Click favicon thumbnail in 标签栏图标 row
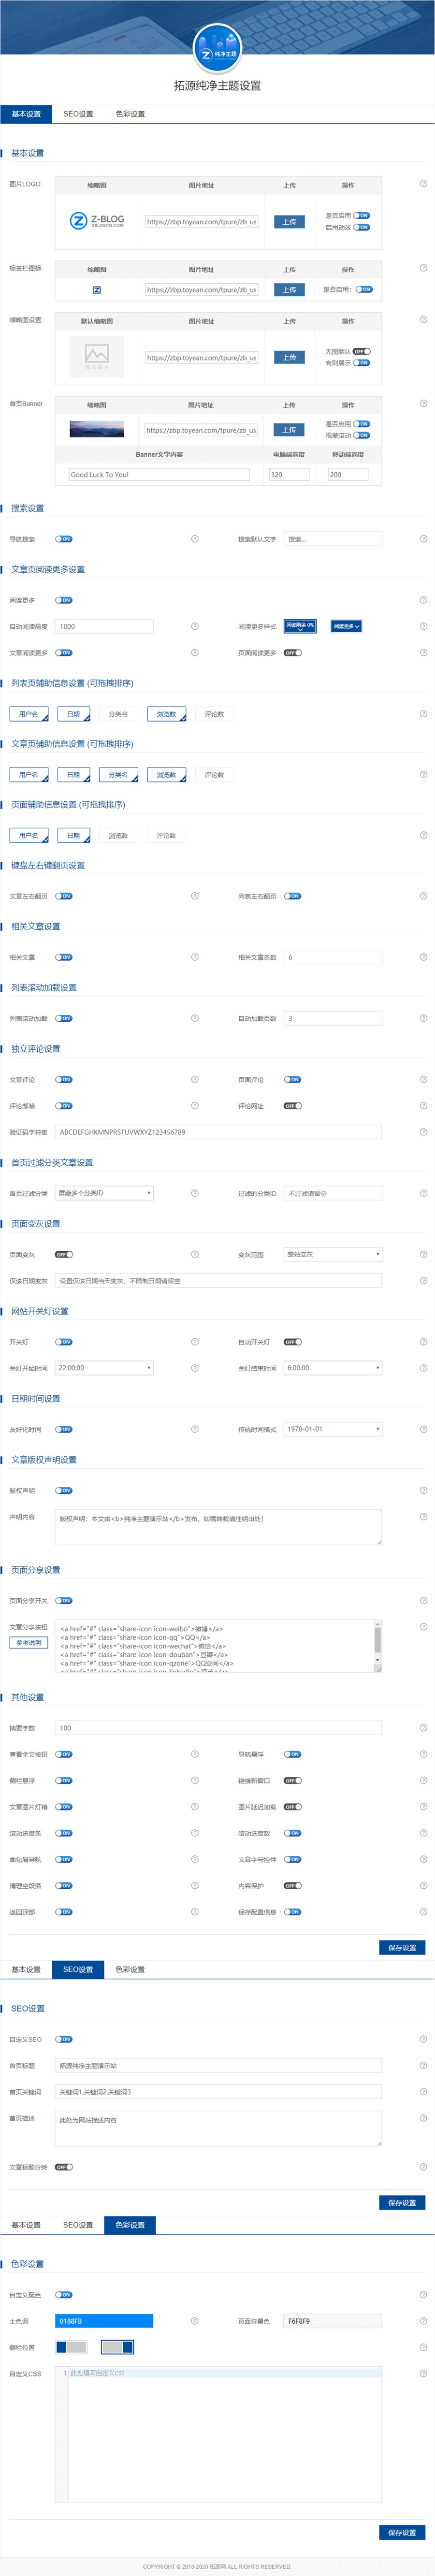The image size is (435, 2576). [x=97, y=290]
